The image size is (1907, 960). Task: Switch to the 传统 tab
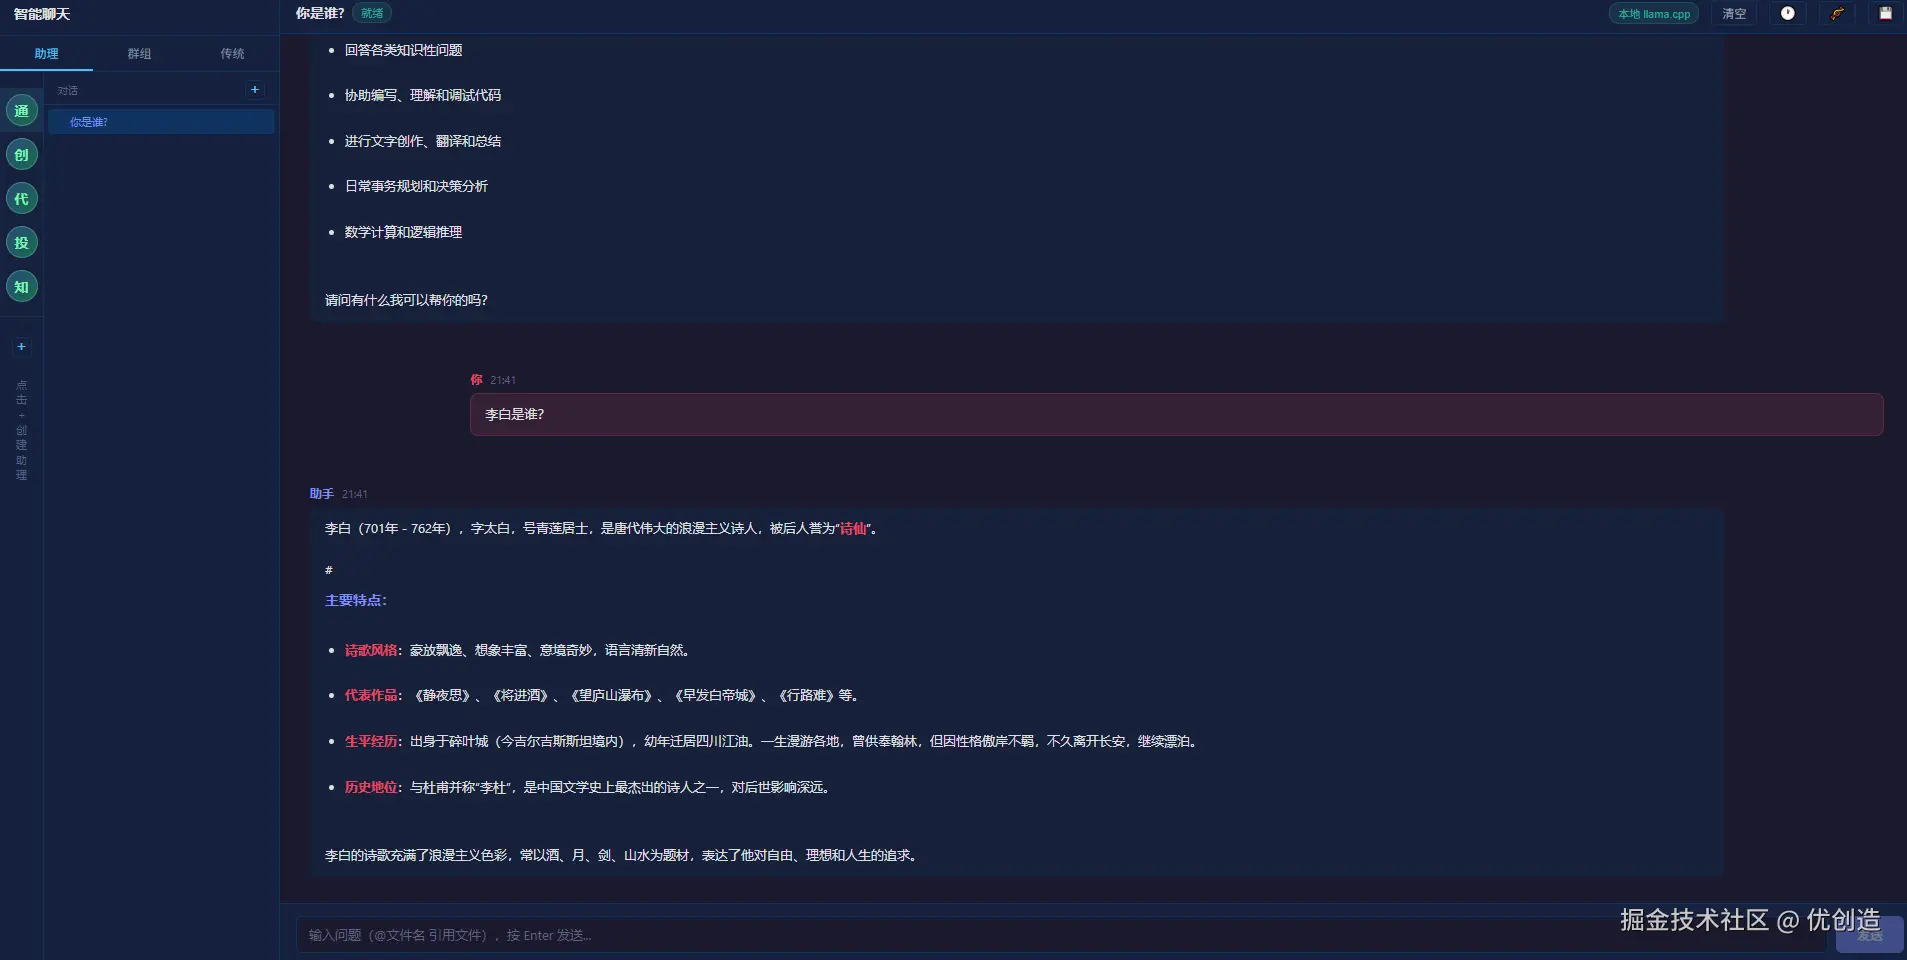point(232,54)
